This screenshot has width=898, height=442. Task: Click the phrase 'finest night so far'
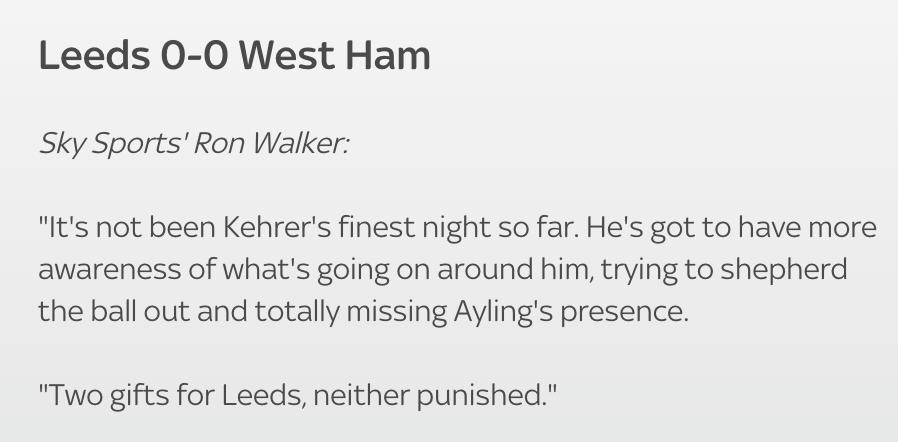pos(459,228)
